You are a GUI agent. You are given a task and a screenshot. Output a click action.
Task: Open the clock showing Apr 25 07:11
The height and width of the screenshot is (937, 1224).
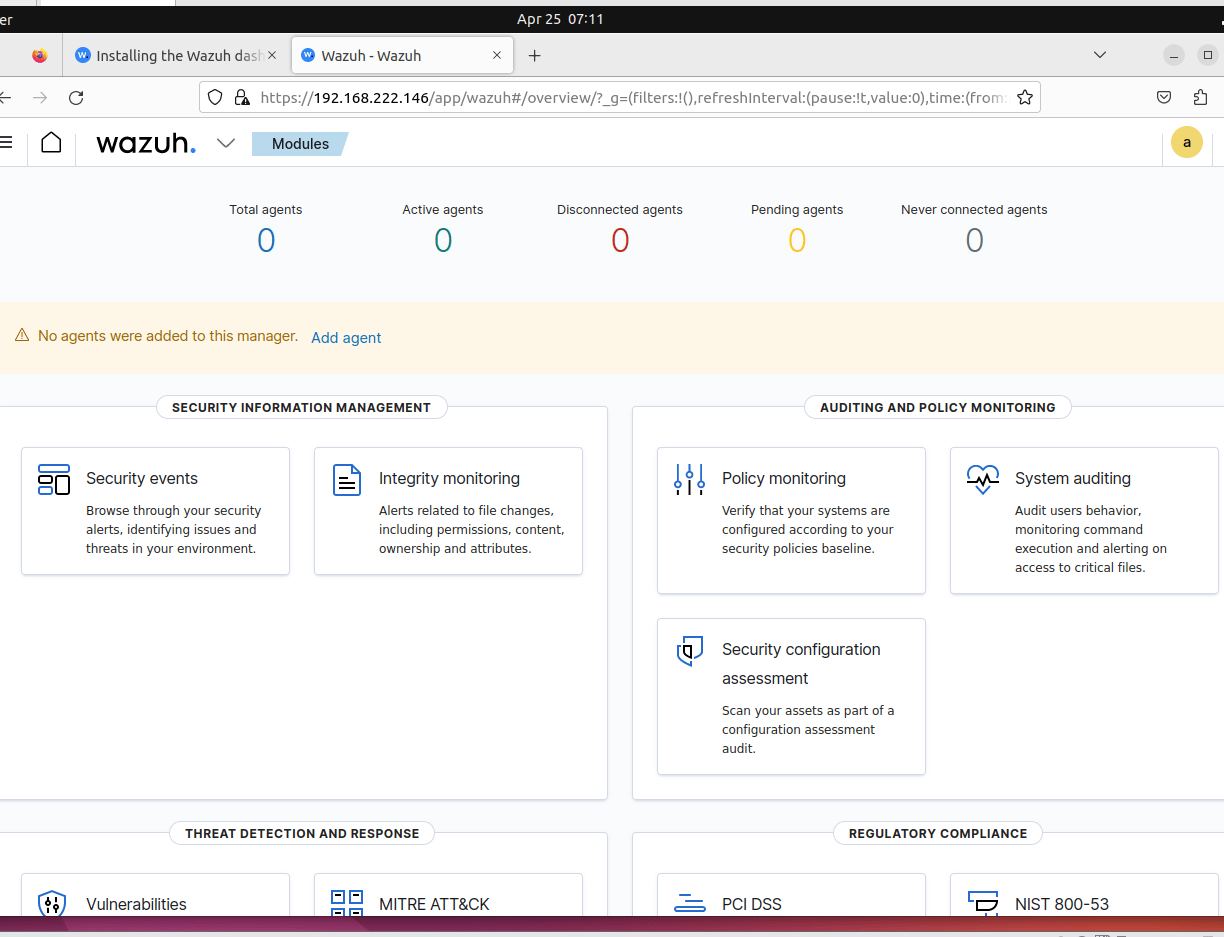tap(560, 19)
